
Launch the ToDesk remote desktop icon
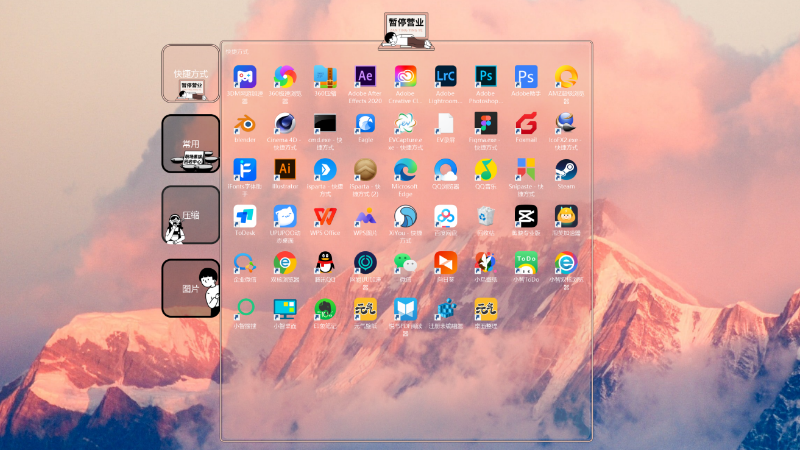[x=245, y=216]
